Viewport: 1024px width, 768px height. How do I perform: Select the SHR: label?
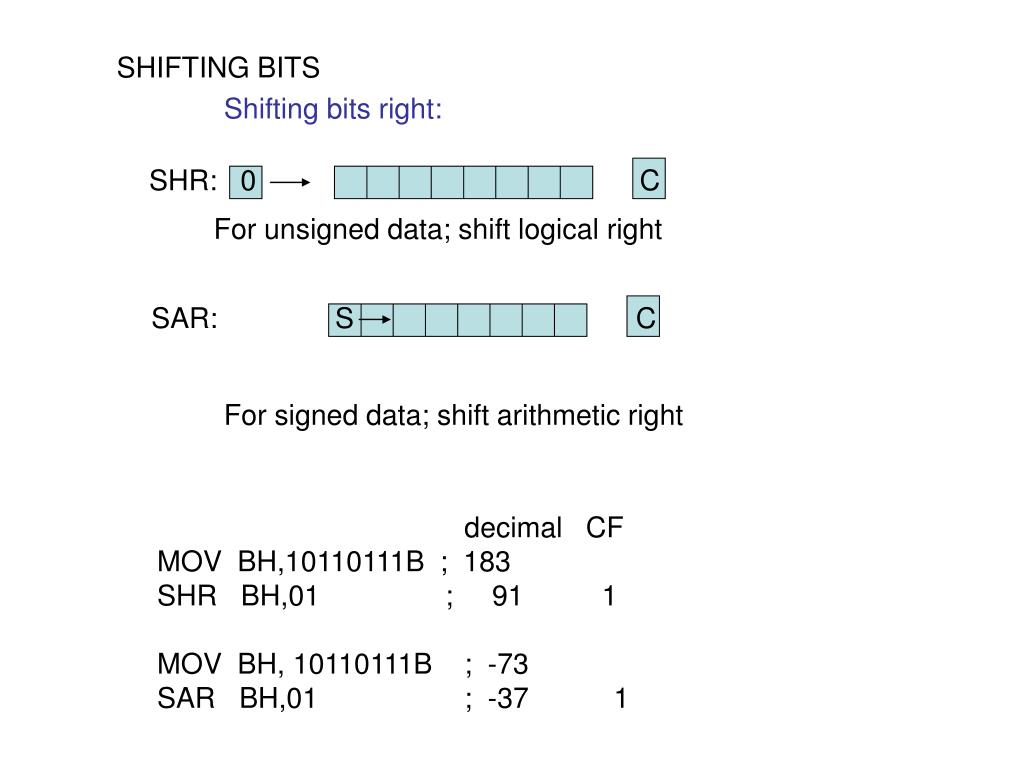point(183,181)
